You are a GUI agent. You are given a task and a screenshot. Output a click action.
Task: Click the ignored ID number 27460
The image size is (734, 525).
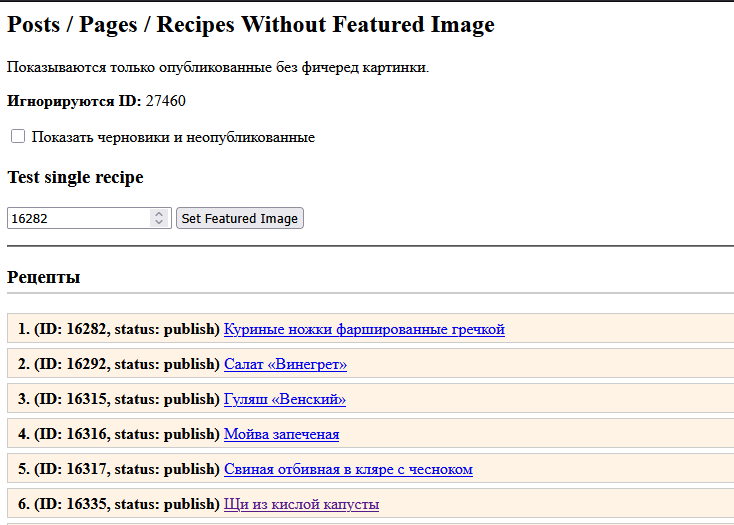pyautogui.click(x=165, y=101)
